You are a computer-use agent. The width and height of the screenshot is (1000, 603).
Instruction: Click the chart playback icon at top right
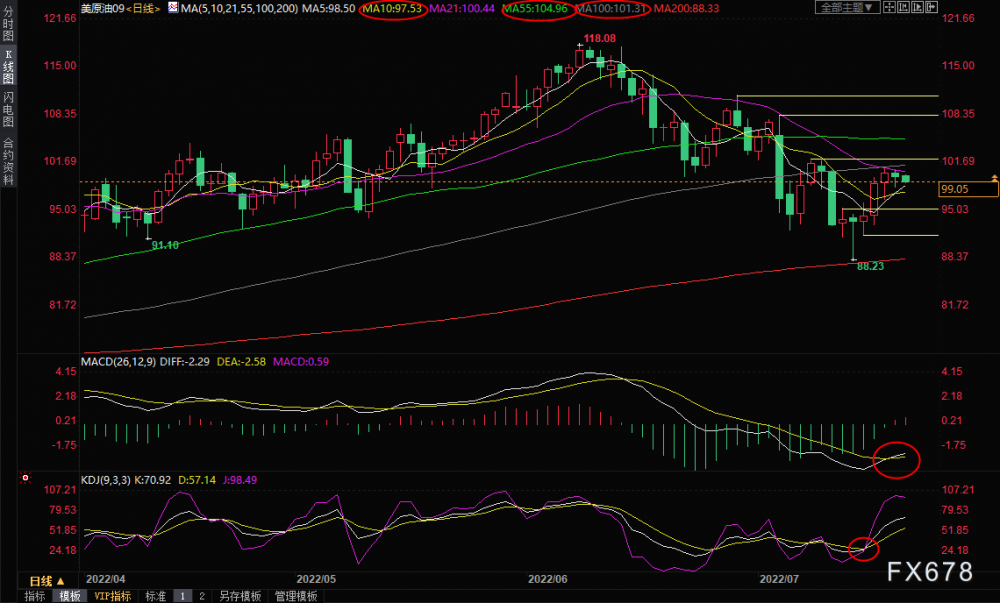[x=918, y=8]
